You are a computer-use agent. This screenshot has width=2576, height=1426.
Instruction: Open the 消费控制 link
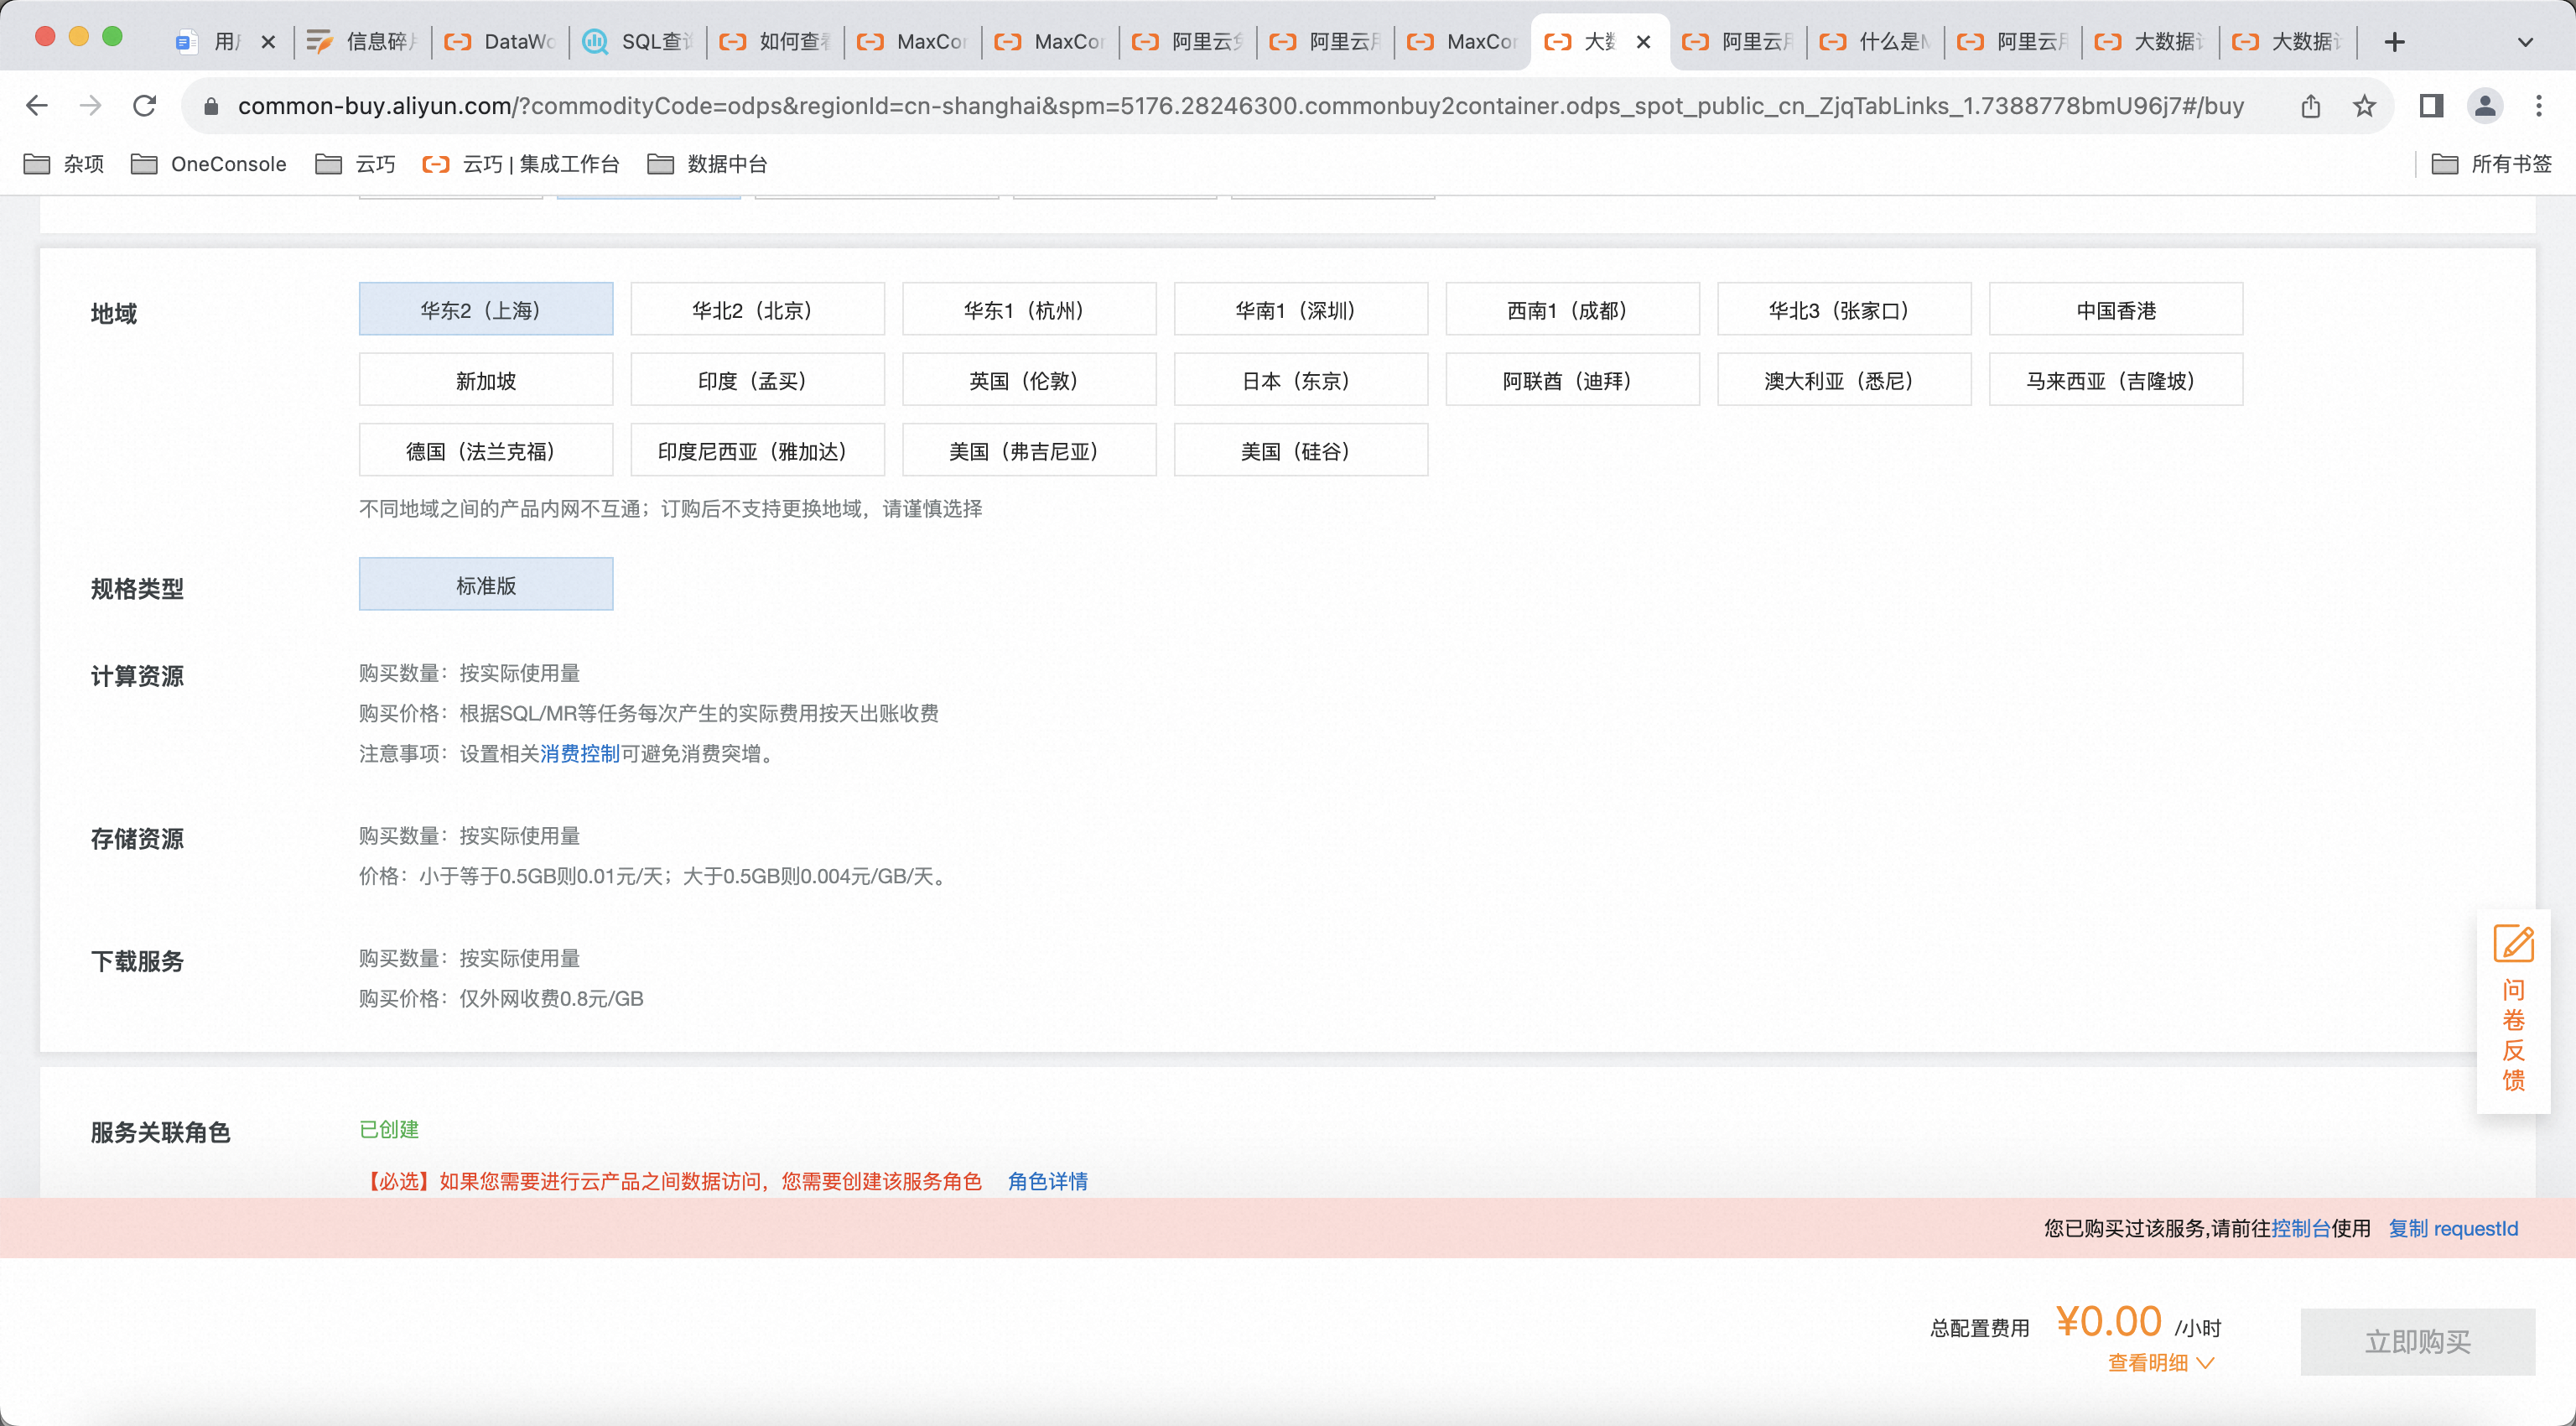pyautogui.click(x=580, y=753)
